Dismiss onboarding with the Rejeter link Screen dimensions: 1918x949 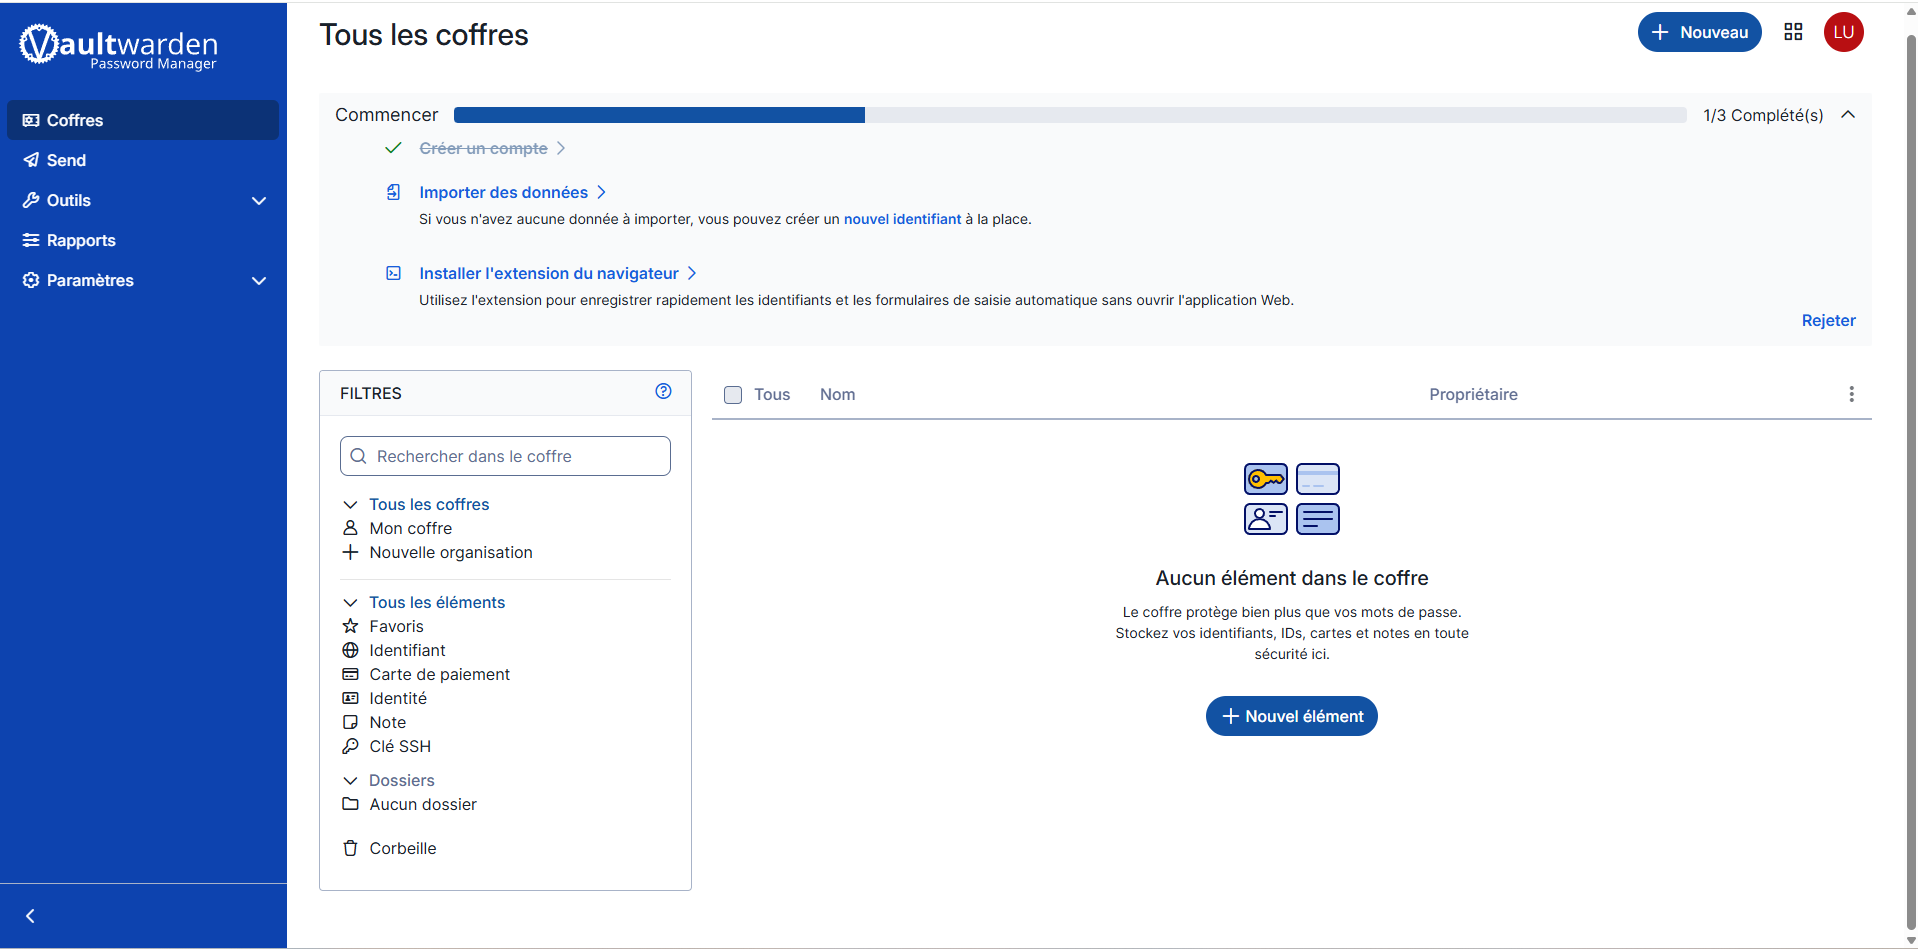[x=1828, y=320]
